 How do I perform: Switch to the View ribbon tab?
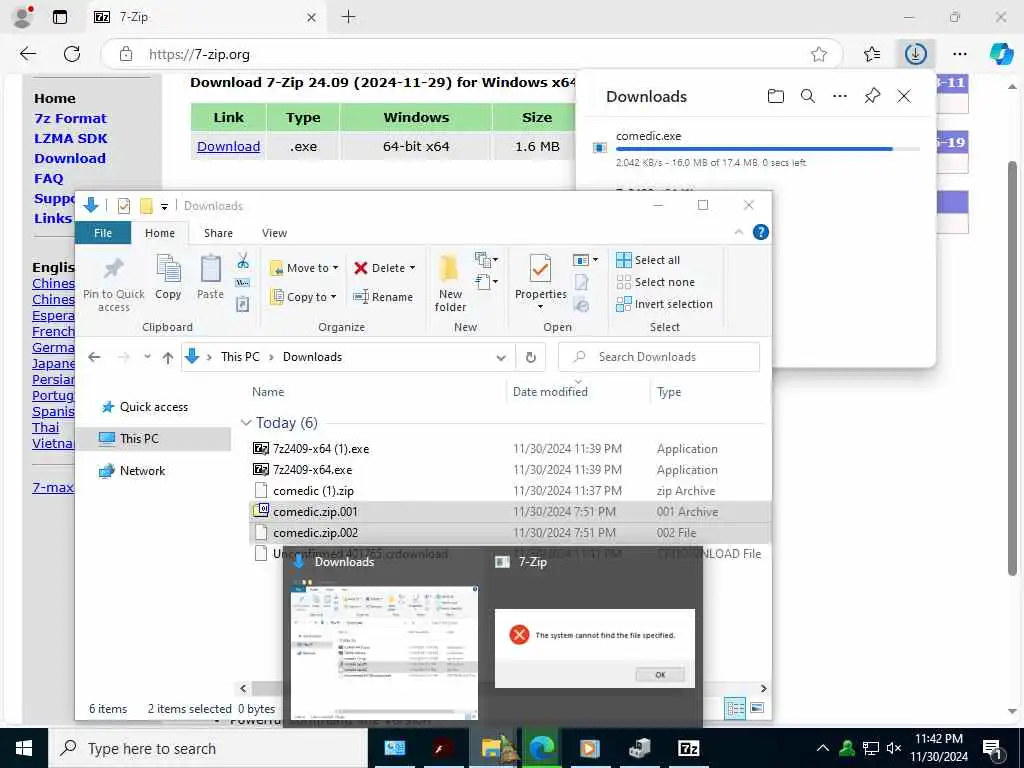[274, 233]
